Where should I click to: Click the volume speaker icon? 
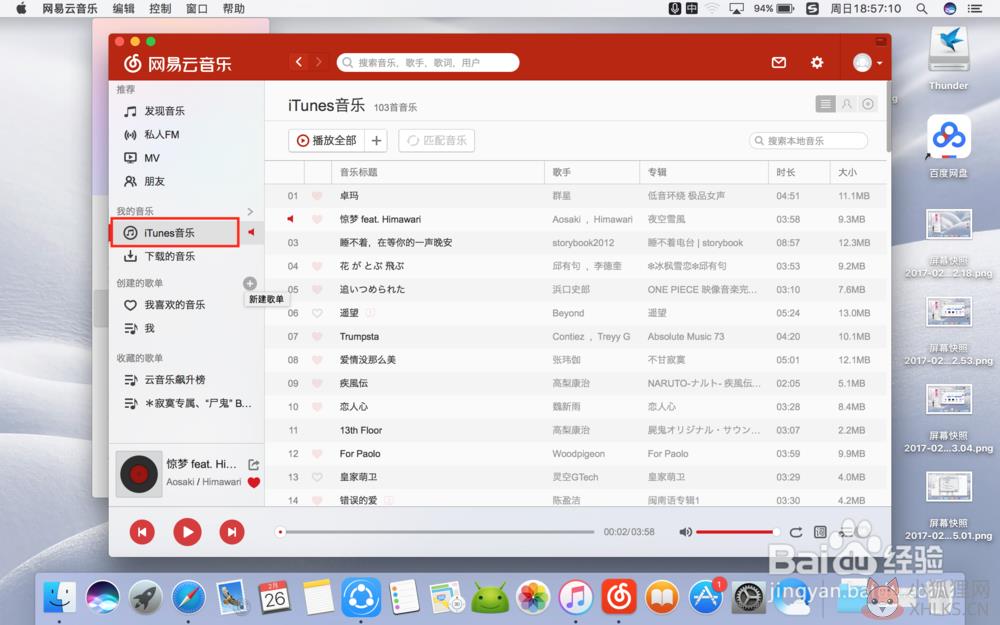click(x=686, y=532)
